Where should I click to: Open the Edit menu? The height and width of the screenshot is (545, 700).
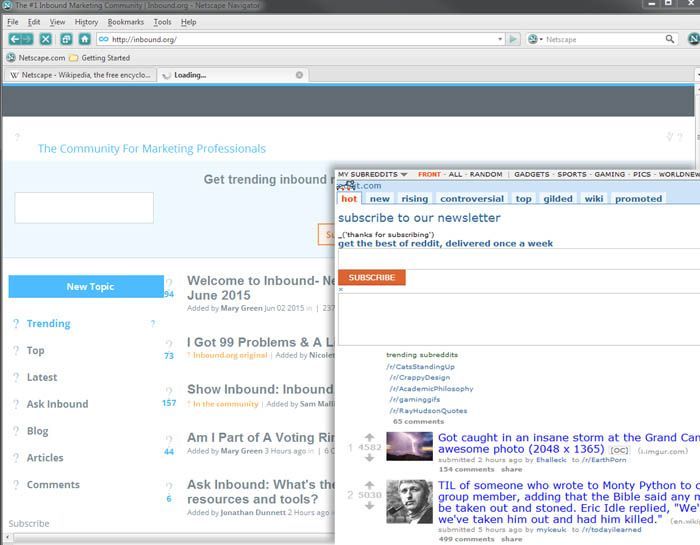[x=34, y=22]
